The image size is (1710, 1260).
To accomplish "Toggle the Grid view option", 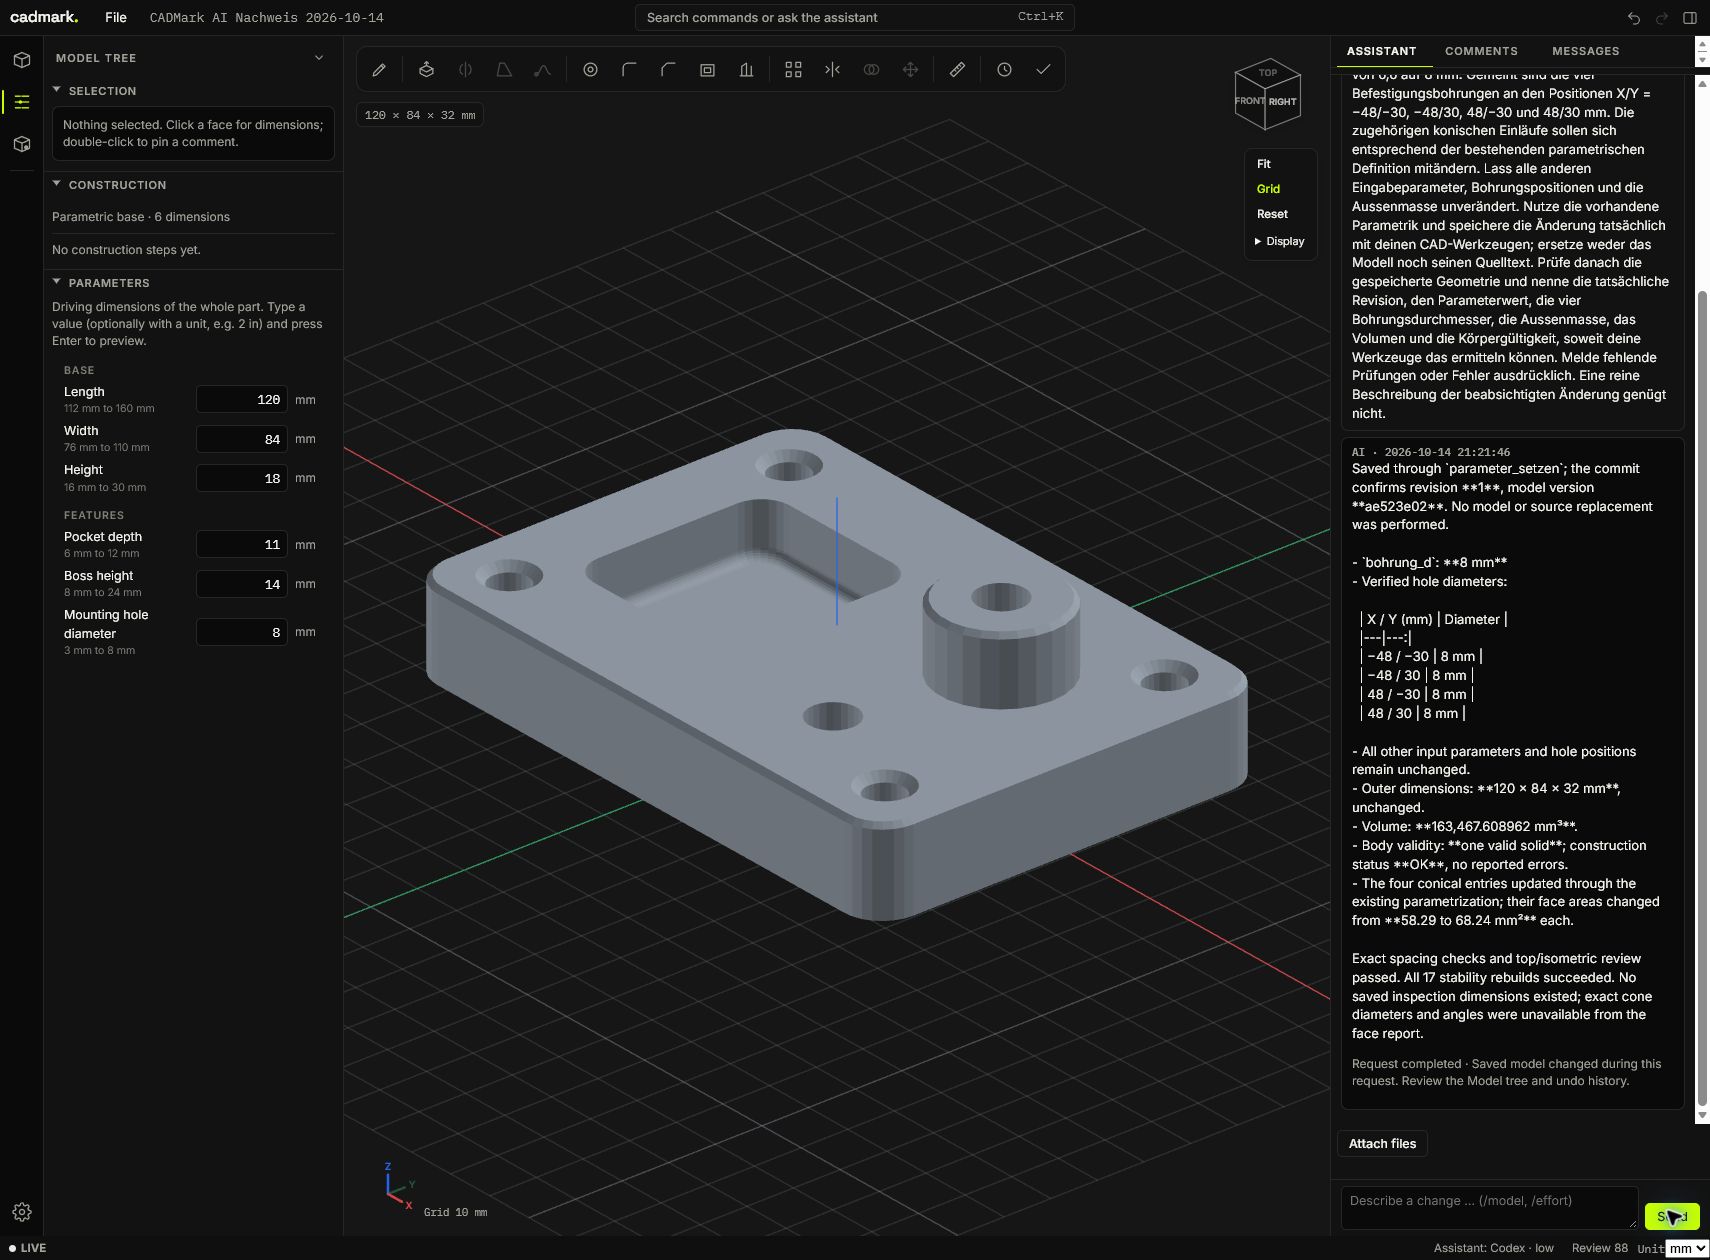I will (1268, 189).
